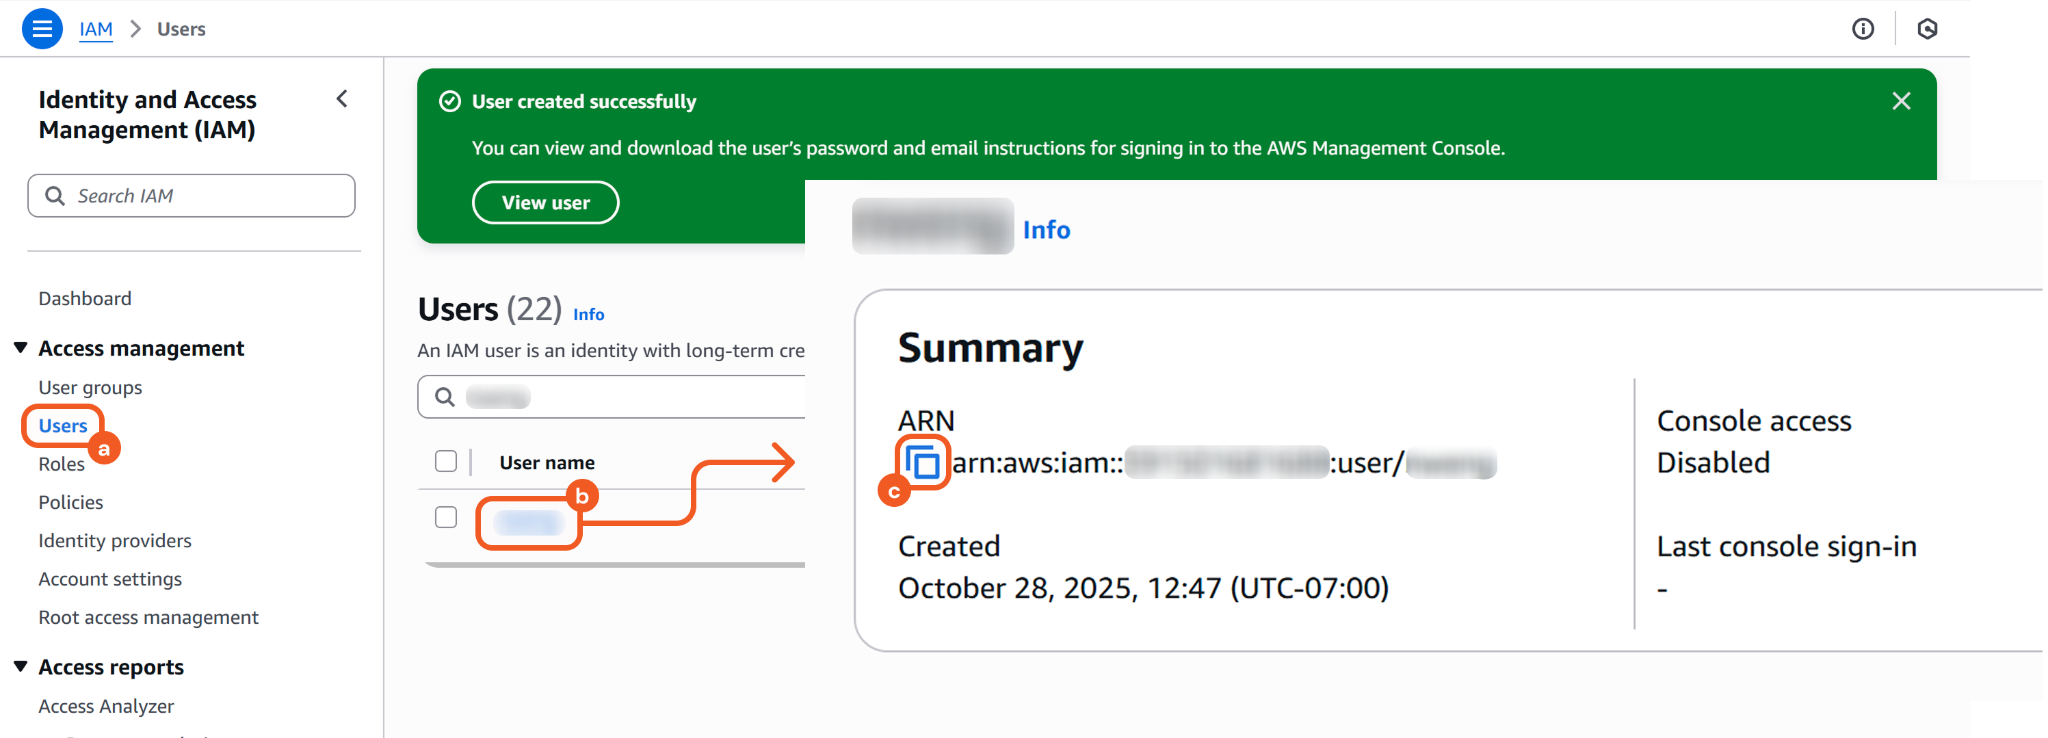
Task: Check the checkbox for the listed user row
Action: point(446,517)
